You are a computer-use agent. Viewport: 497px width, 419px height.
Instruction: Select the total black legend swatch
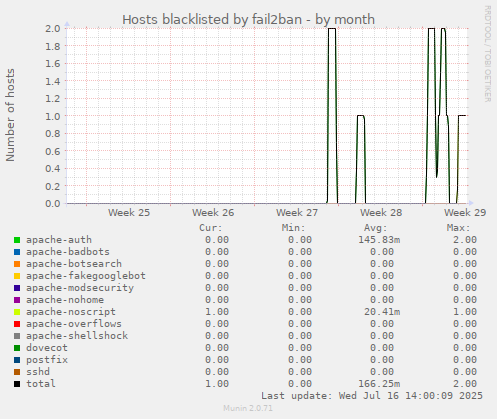click(17, 384)
